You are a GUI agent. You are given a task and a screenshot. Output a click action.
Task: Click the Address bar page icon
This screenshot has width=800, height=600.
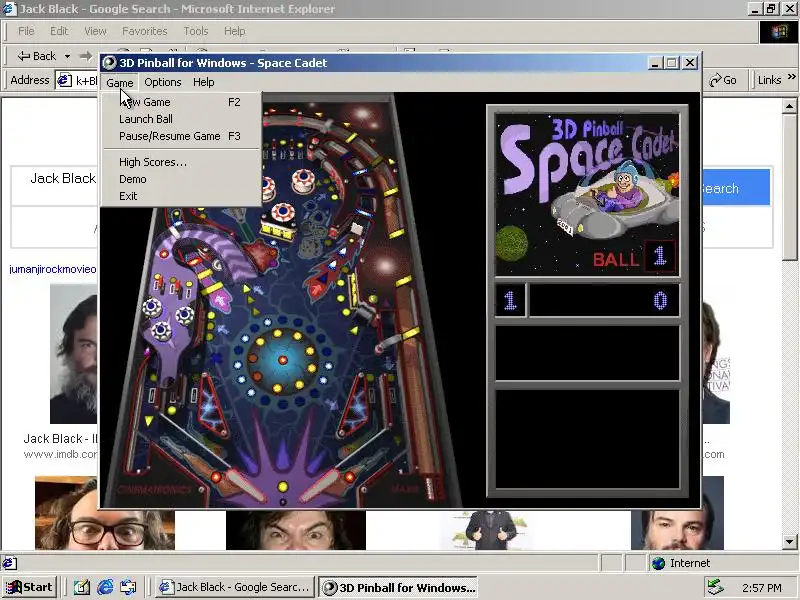(64, 80)
